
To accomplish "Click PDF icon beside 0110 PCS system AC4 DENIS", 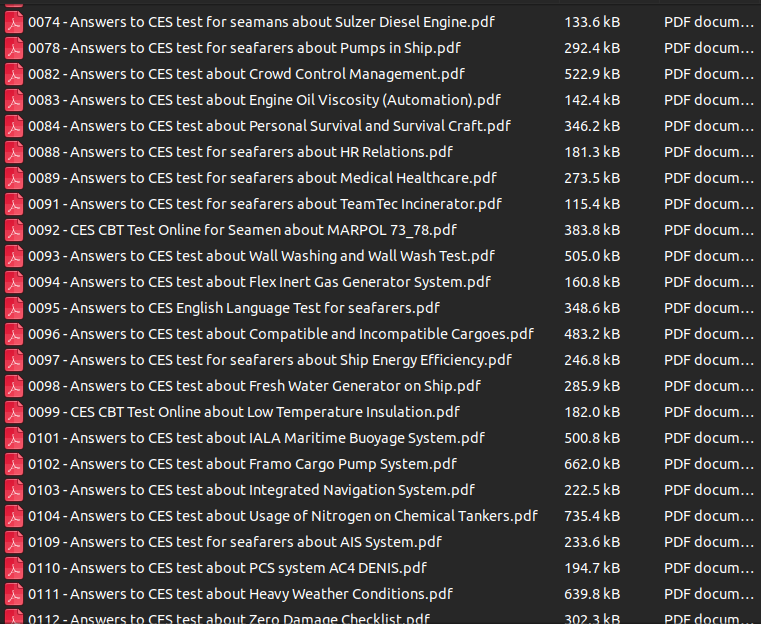I will click(x=14, y=568).
